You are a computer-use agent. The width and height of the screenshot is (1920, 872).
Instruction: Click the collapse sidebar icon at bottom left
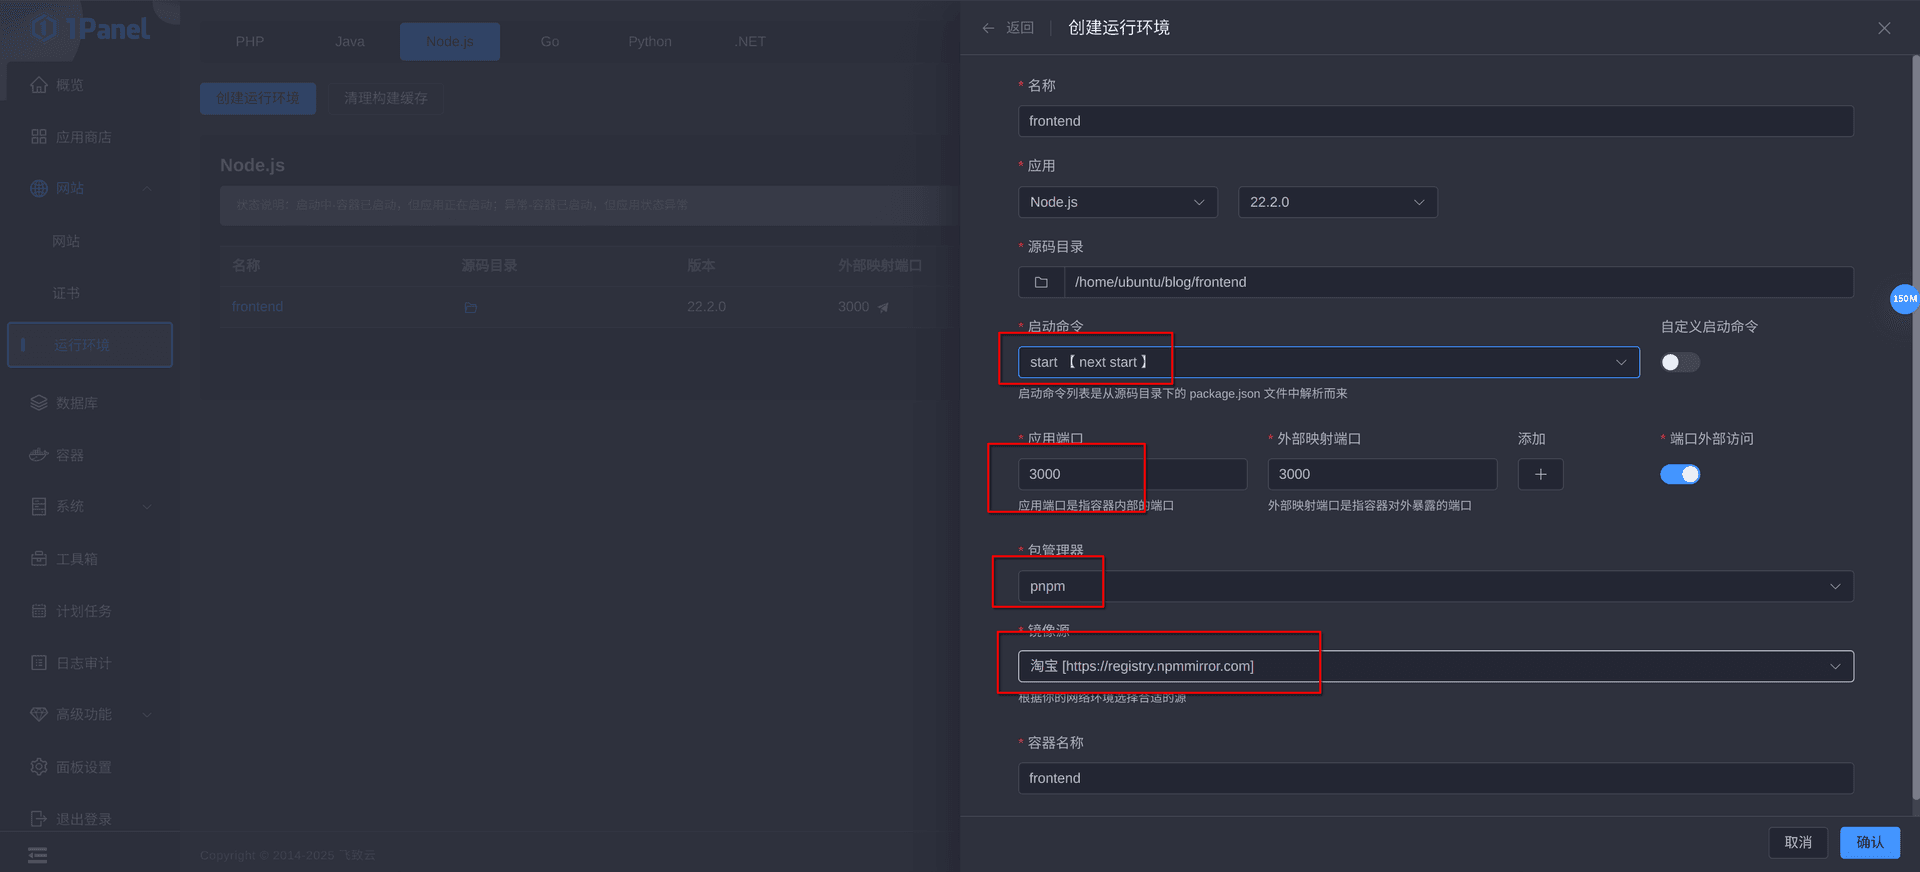(x=38, y=854)
